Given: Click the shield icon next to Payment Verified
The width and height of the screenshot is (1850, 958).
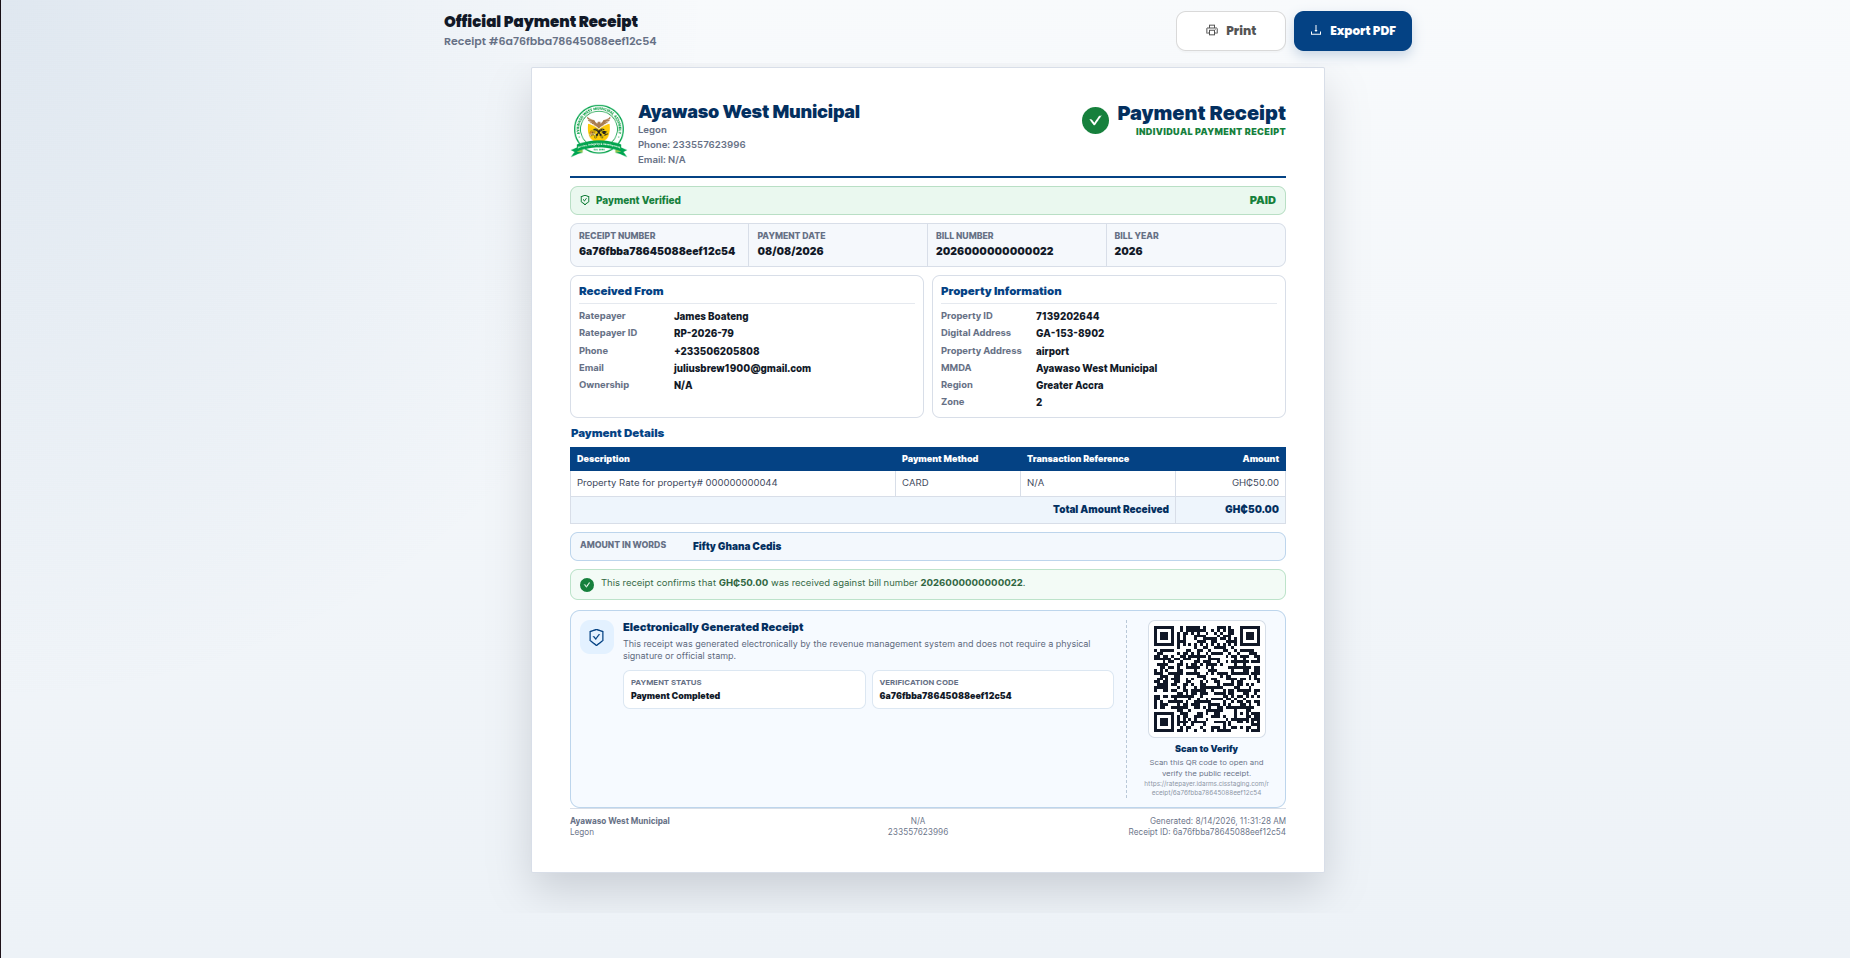Looking at the screenshot, I should (585, 200).
